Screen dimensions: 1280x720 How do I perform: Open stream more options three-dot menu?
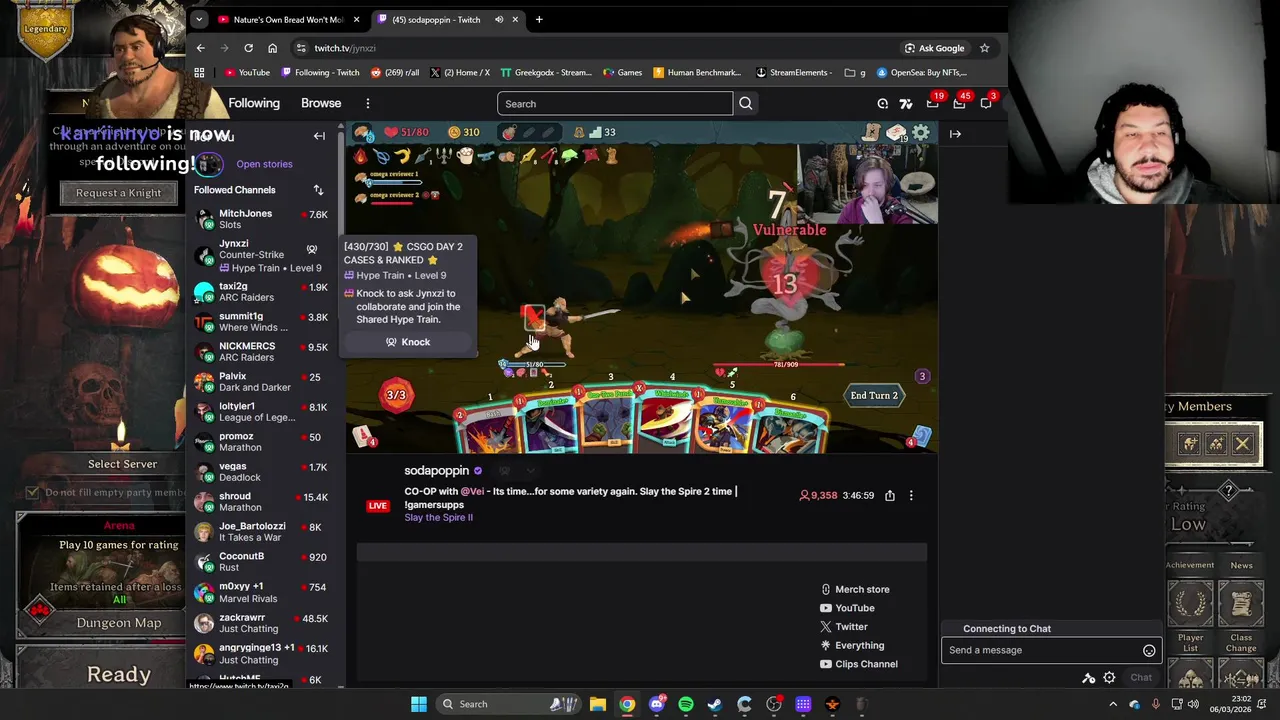click(911, 495)
